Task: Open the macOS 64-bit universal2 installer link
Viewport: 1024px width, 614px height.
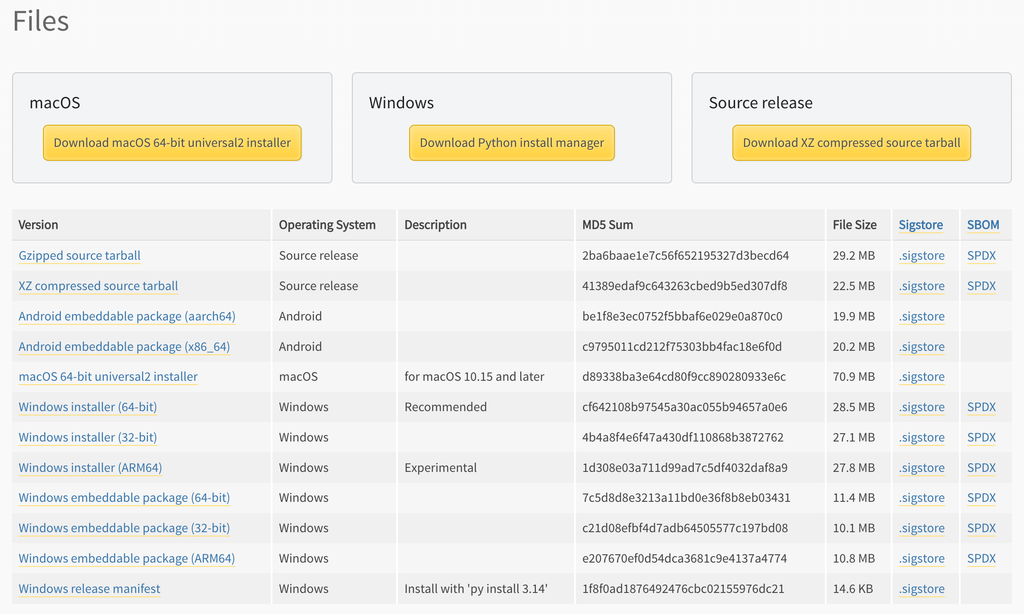Action: [x=108, y=376]
